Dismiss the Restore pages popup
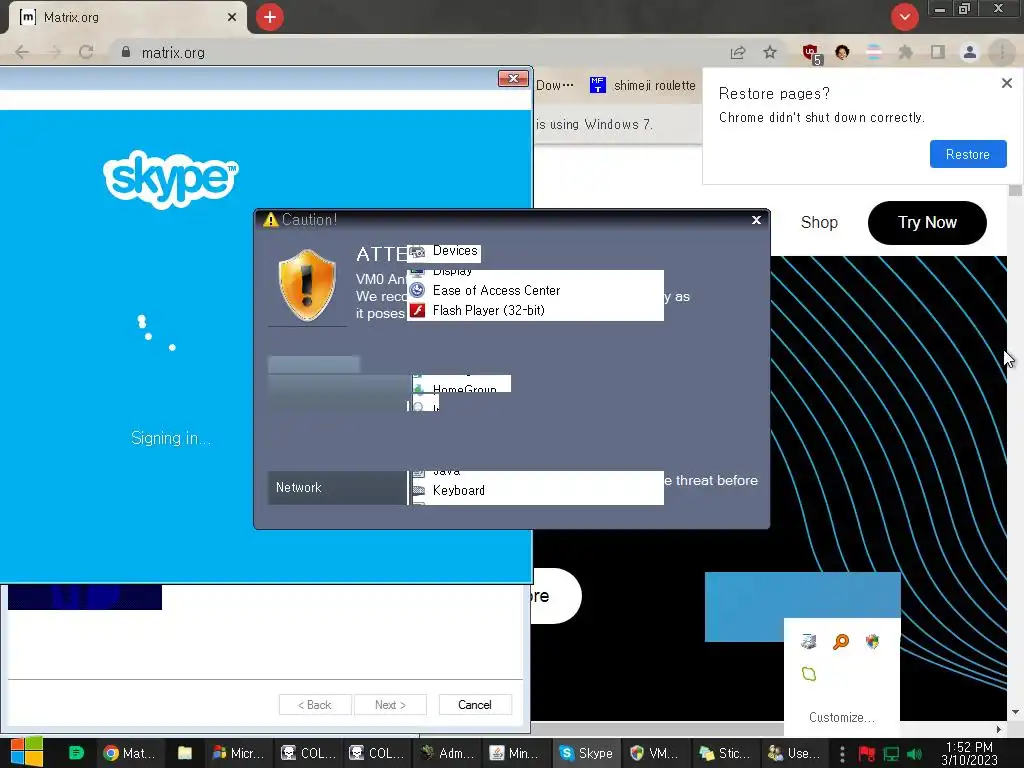The width and height of the screenshot is (1024, 768). coord(1006,83)
